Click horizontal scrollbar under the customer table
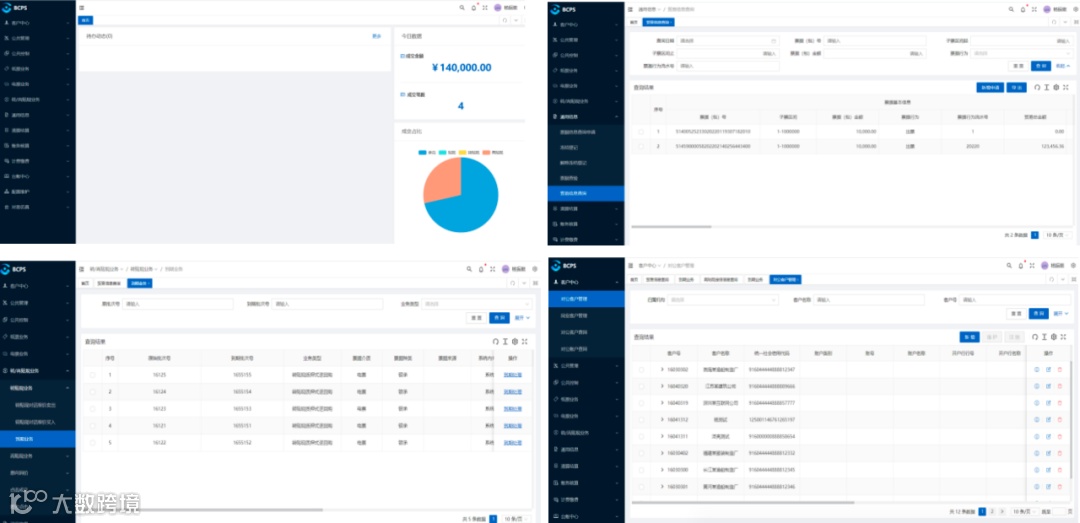Viewport: 1080px width, 523px height. point(742,502)
